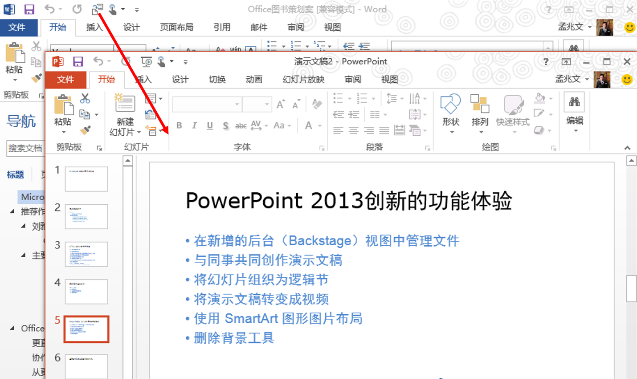
Task: Reset slide layout icon in 幻灯片 group
Action: point(150,115)
